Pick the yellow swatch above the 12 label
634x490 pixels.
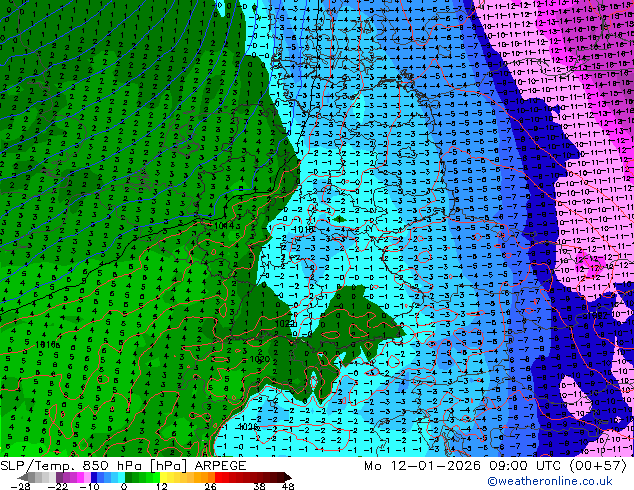[163, 477]
